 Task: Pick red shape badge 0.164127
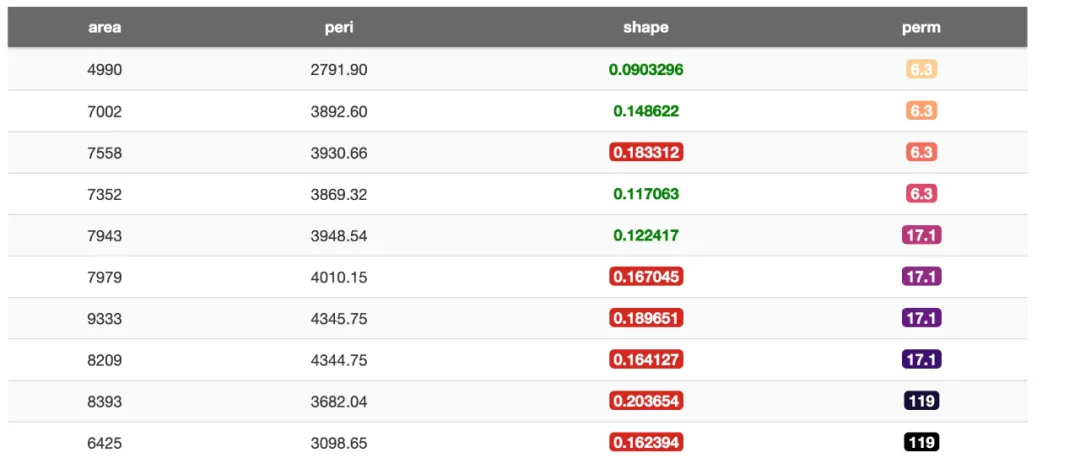[646, 359]
